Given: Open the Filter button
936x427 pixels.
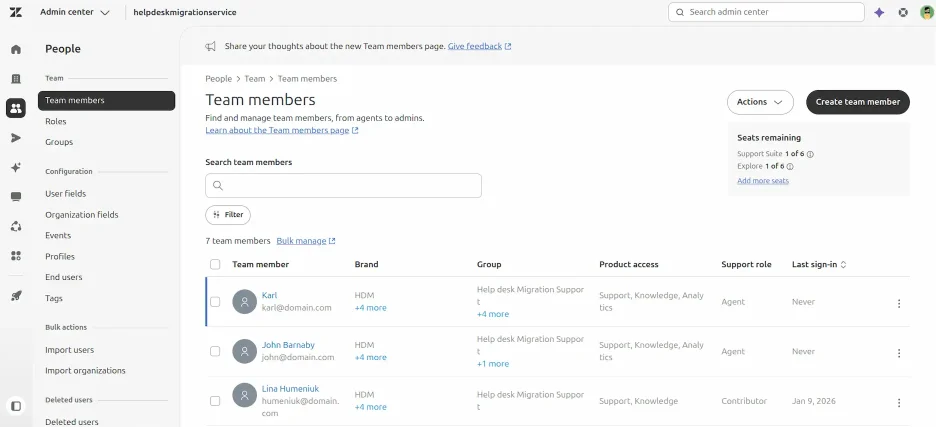Looking at the screenshot, I should pos(228,215).
